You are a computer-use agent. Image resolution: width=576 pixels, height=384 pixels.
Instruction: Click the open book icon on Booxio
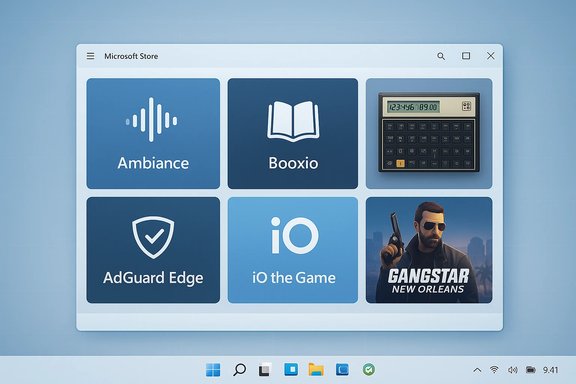click(x=293, y=121)
